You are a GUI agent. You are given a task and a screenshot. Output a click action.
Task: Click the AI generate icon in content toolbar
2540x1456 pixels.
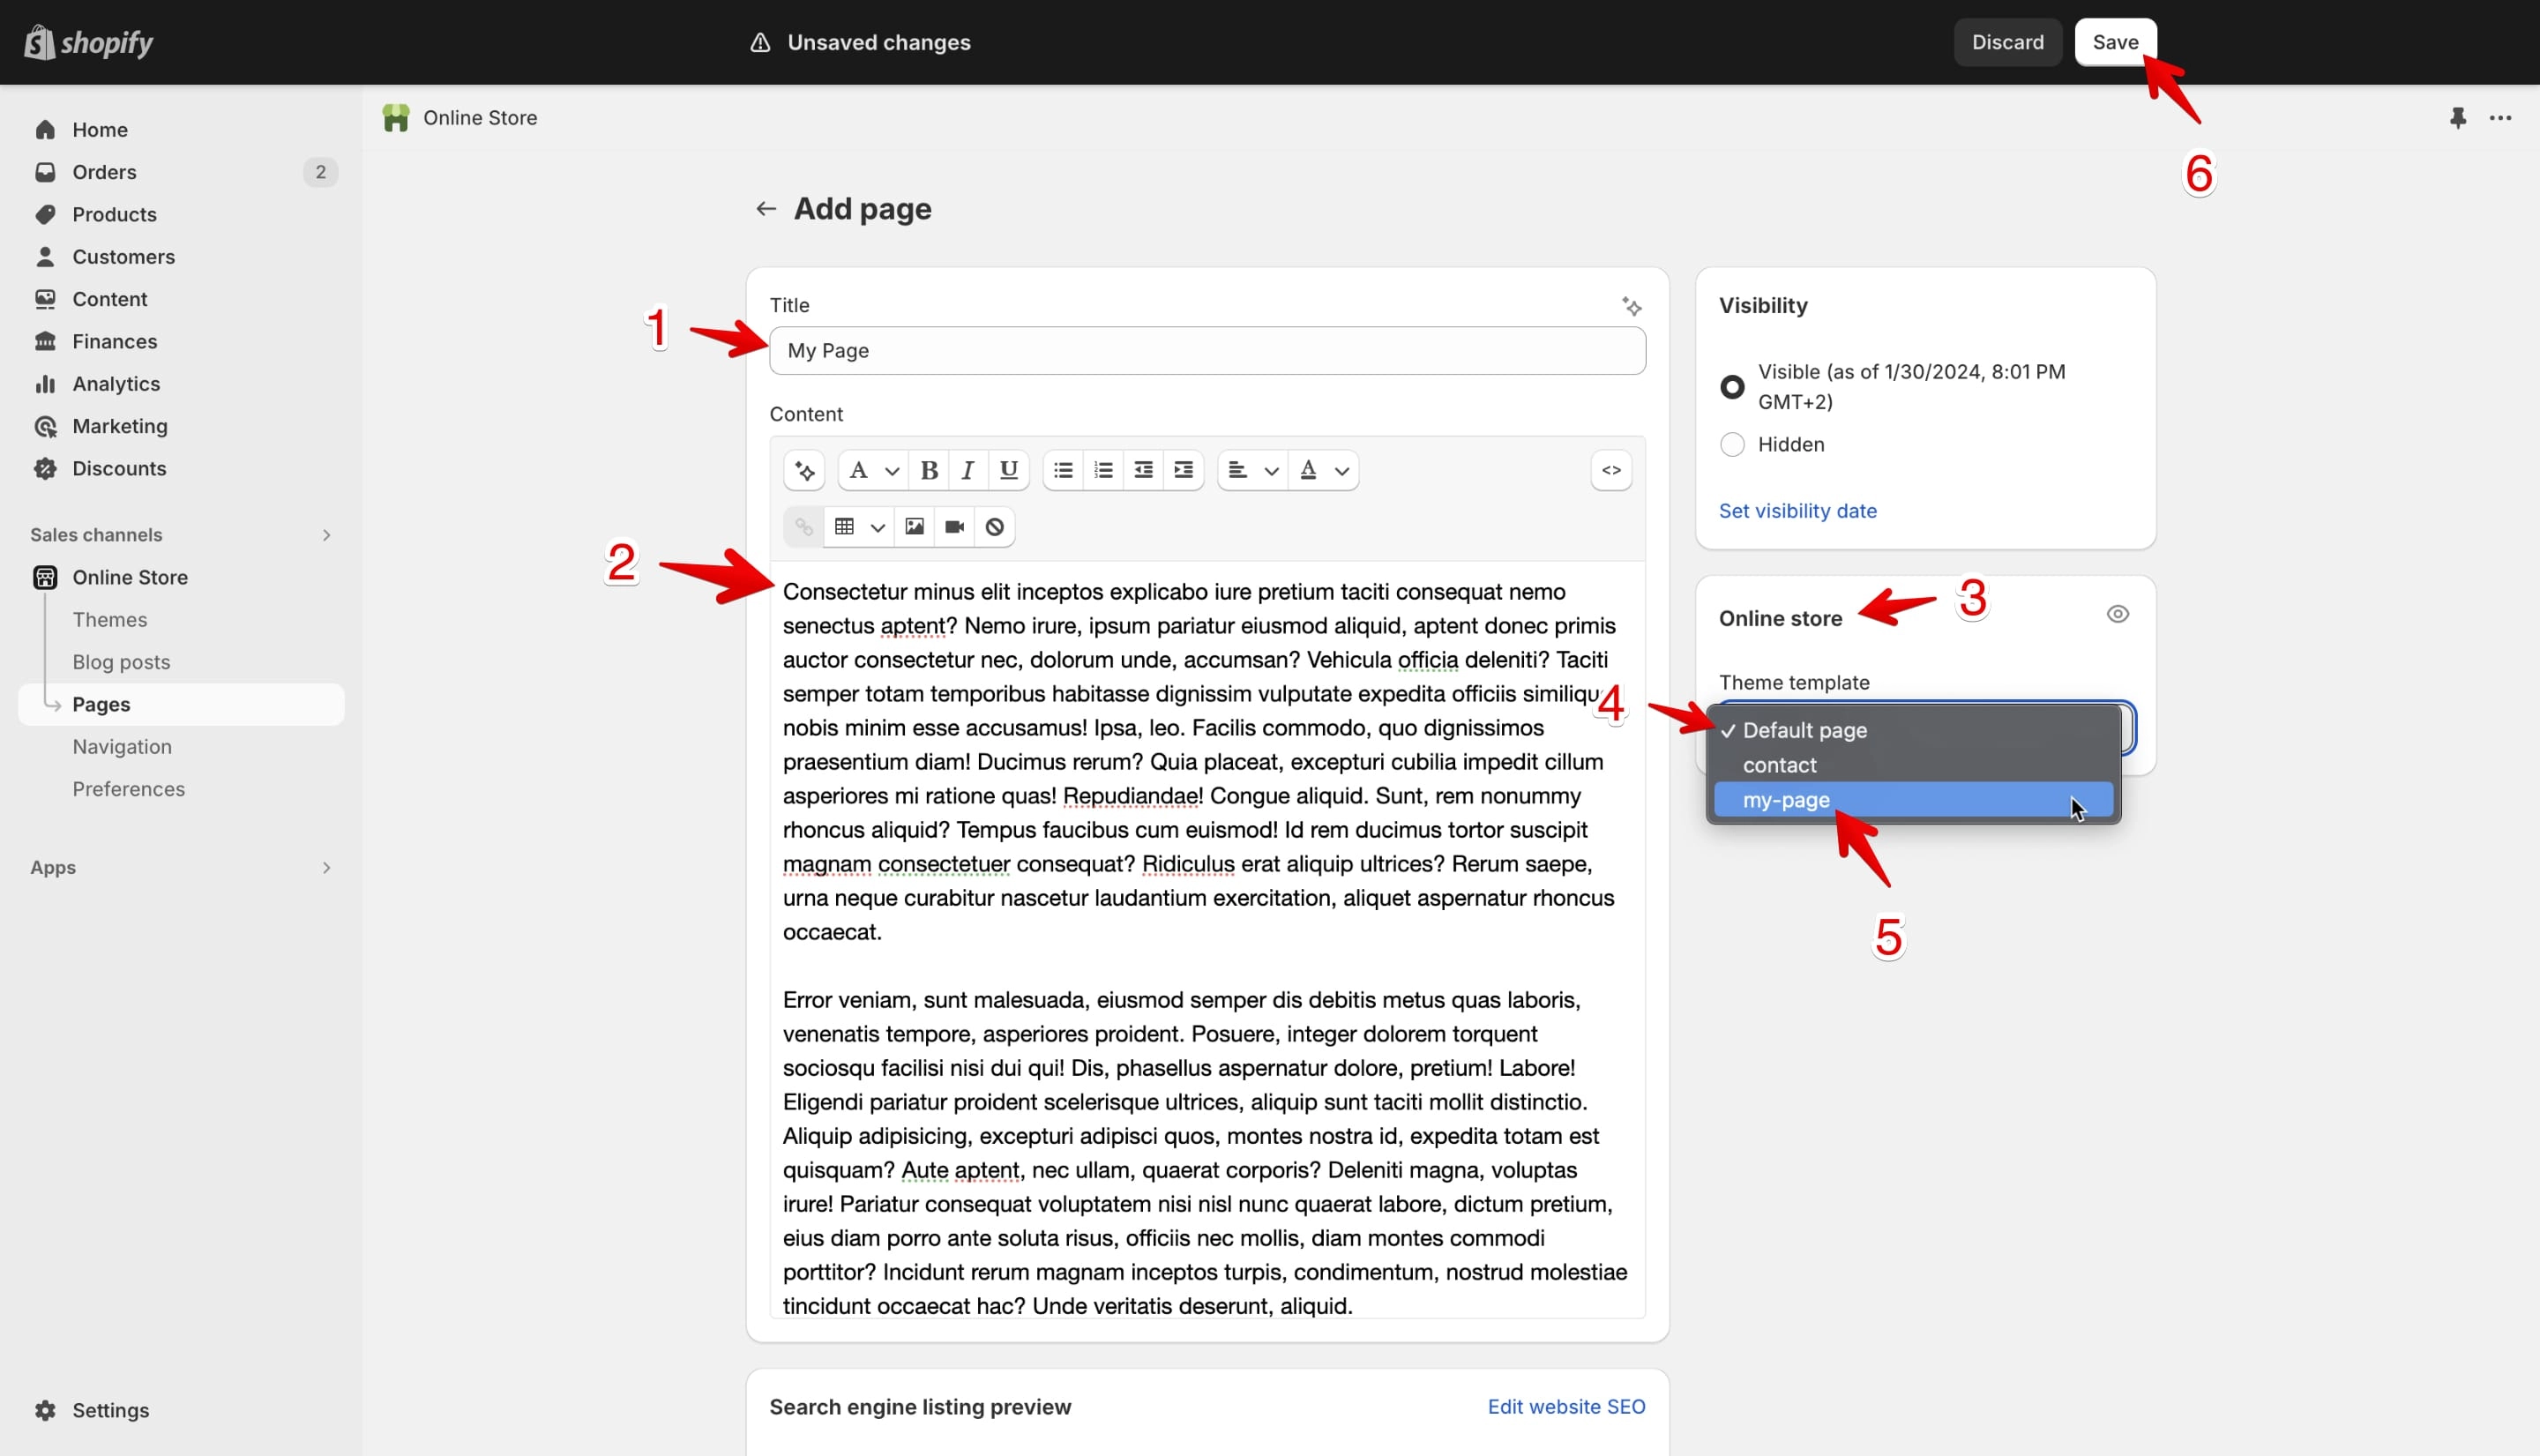[804, 470]
